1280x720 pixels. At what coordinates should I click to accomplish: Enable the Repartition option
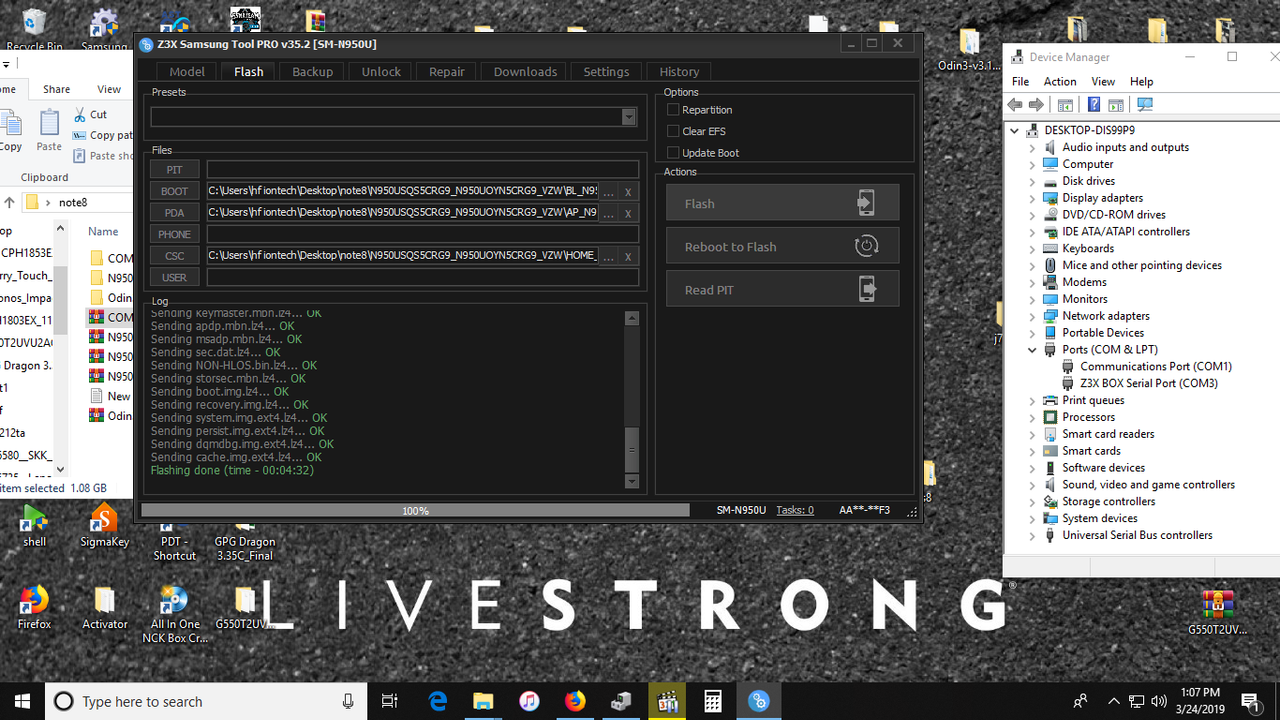point(674,109)
